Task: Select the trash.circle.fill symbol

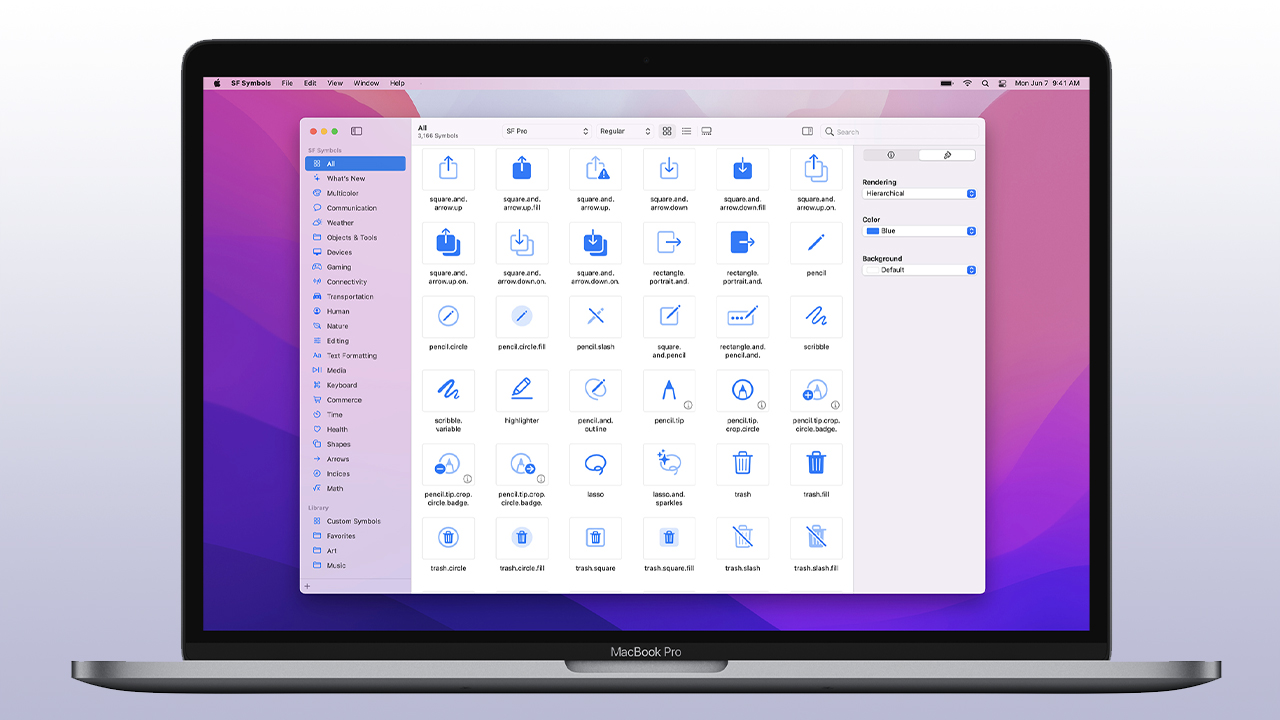Action: tap(521, 539)
